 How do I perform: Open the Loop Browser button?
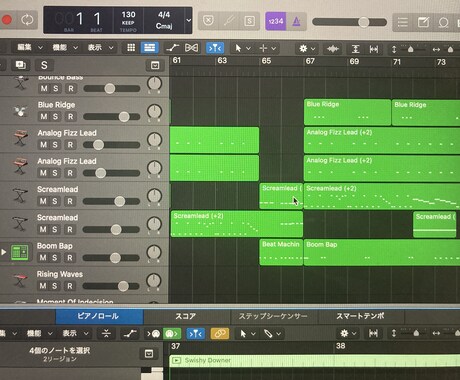pyautogui.click(x=443, y=22)
